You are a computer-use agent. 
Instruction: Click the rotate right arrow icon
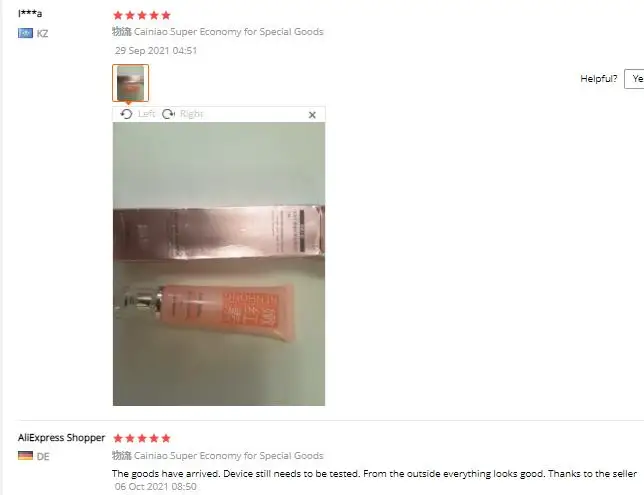168,114
